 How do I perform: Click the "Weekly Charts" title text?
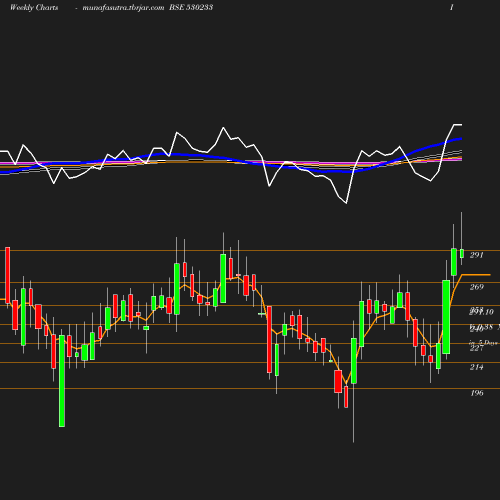coord(34,7)
